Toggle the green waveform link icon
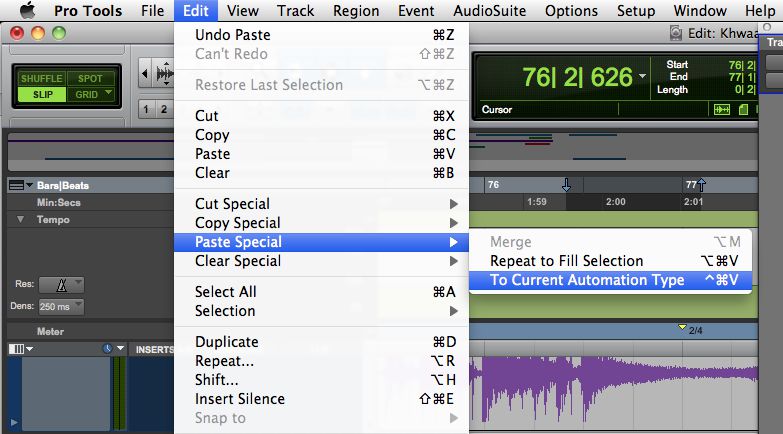 tap(722, 110)
